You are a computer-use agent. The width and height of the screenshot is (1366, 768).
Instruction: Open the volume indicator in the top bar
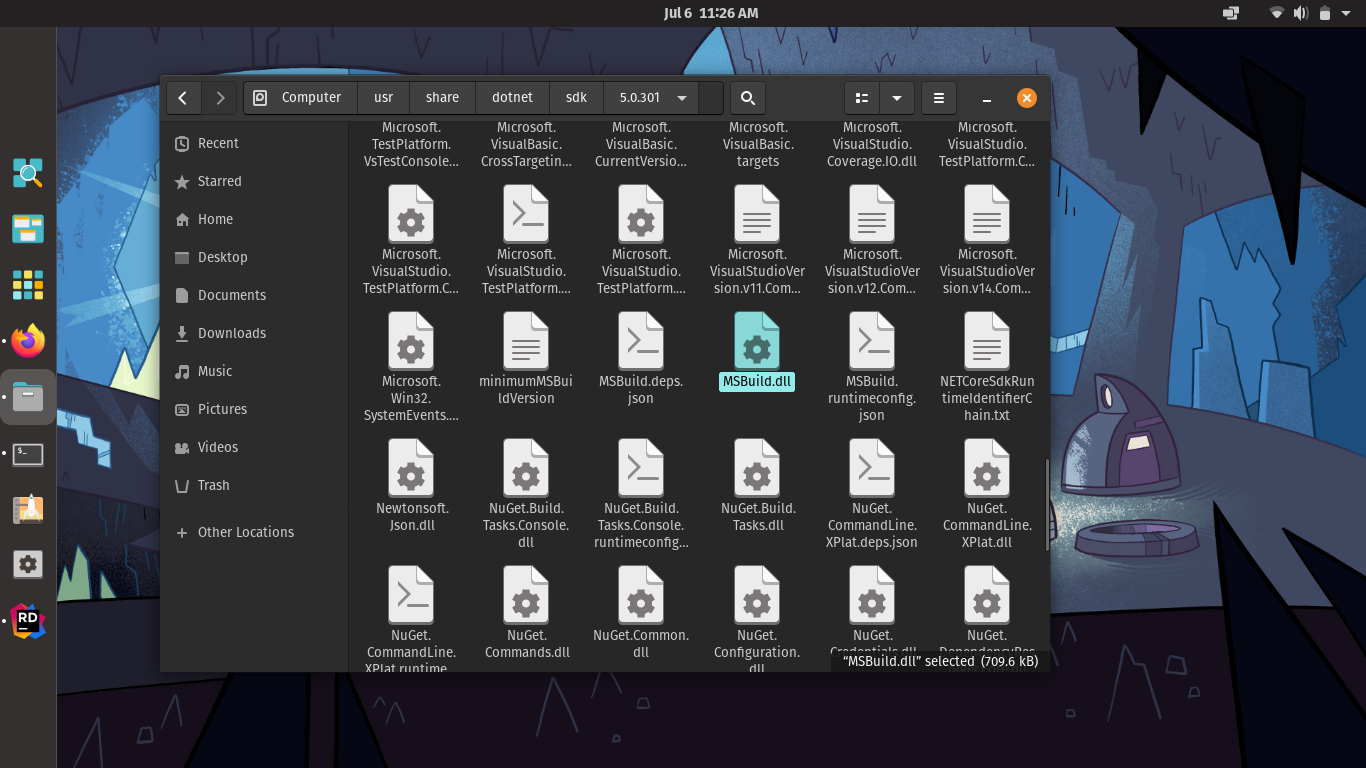coord(1301,13)
